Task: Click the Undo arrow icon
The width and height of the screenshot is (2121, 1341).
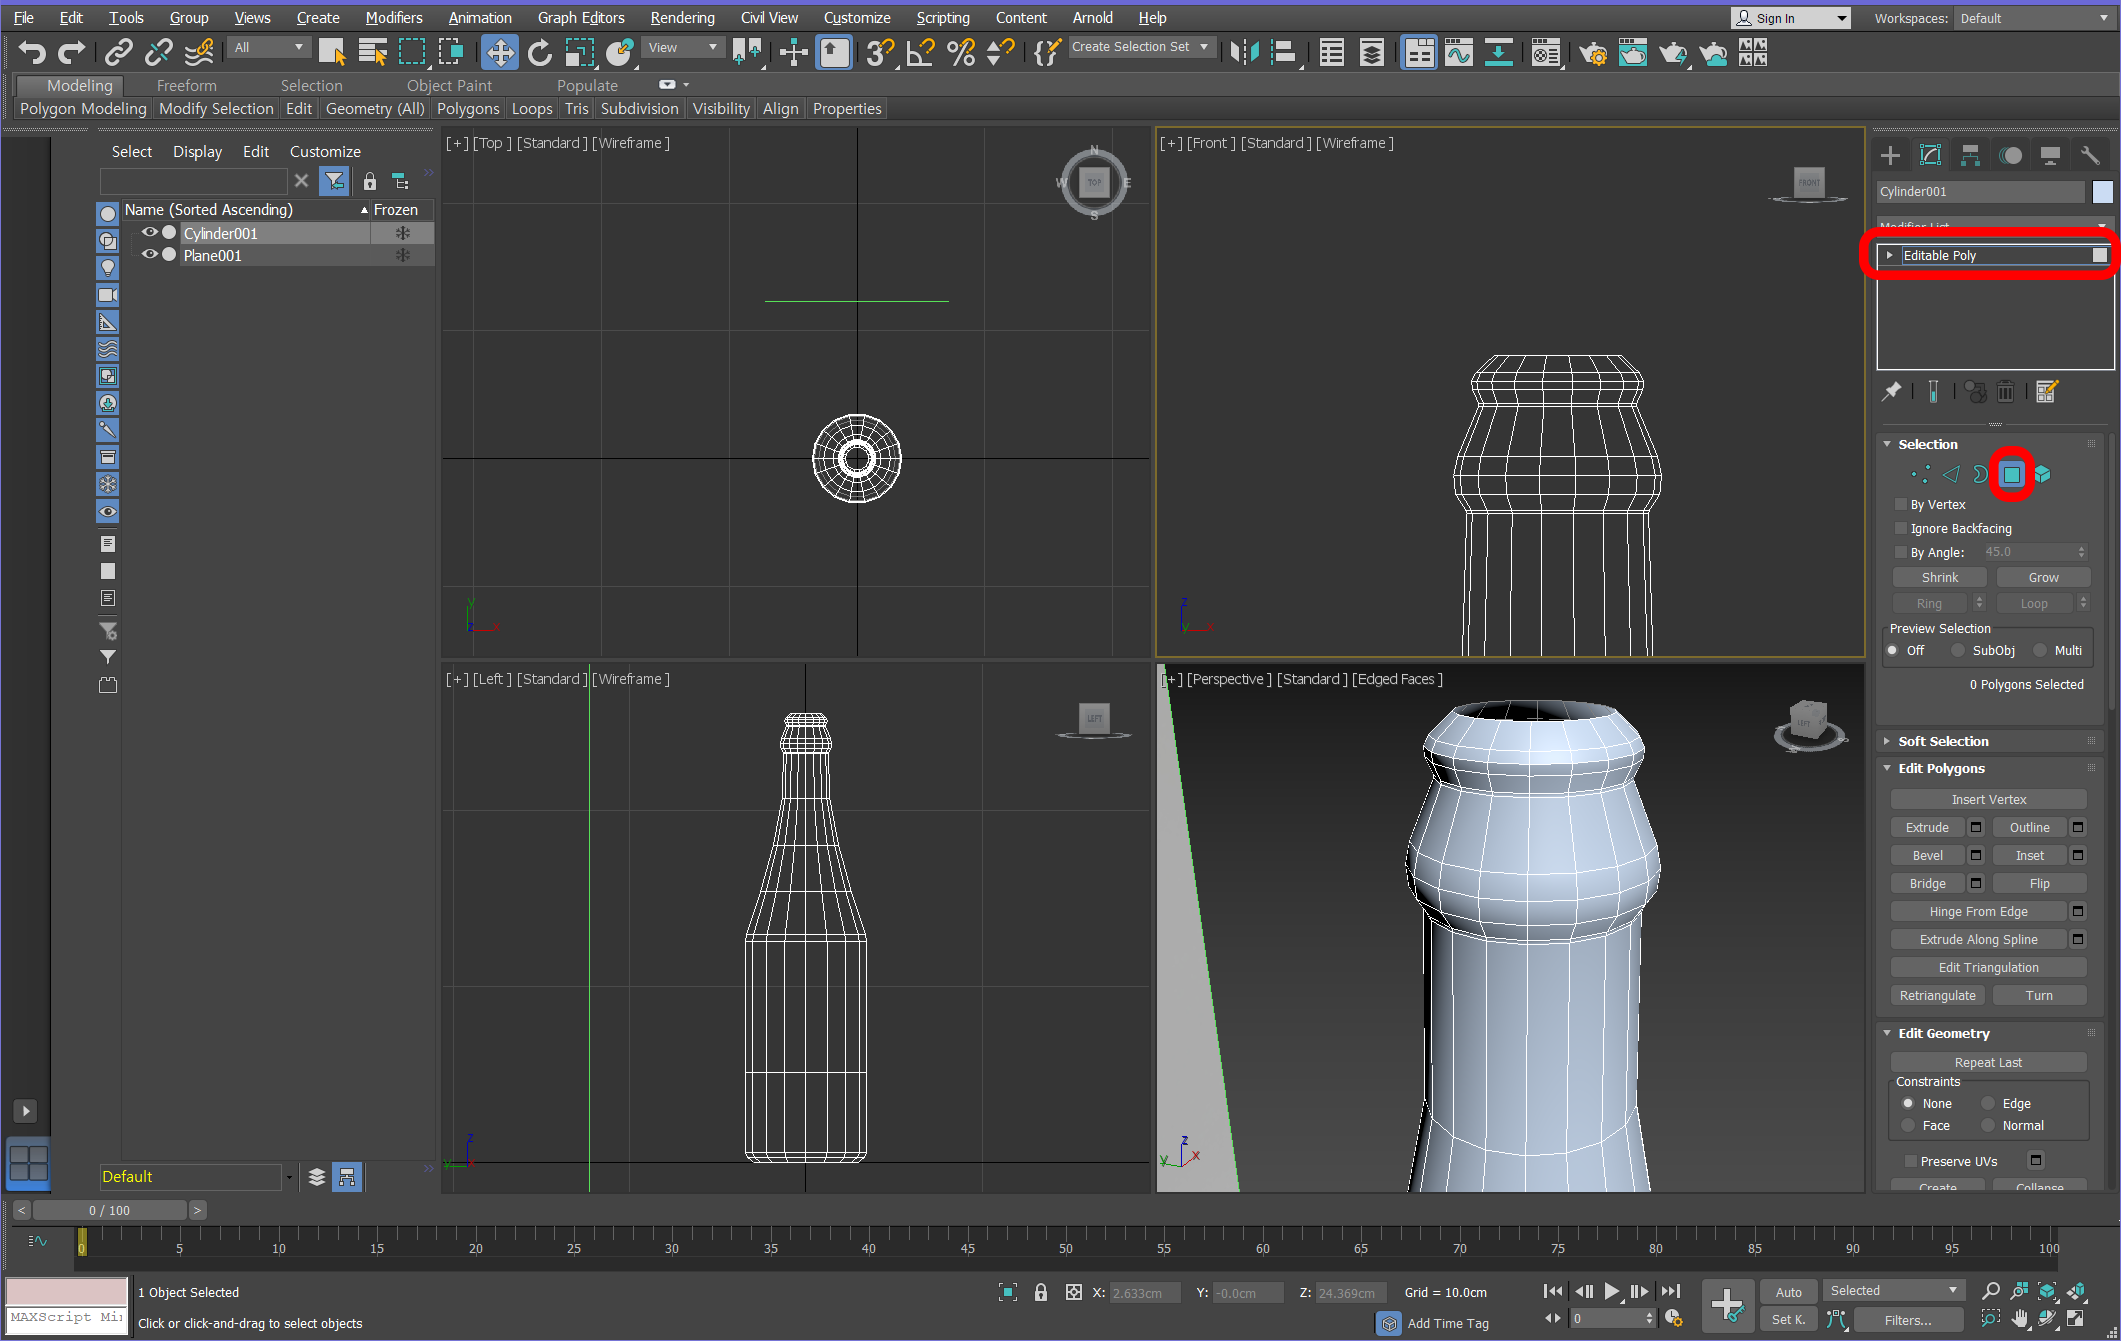Action: point(31,52)
